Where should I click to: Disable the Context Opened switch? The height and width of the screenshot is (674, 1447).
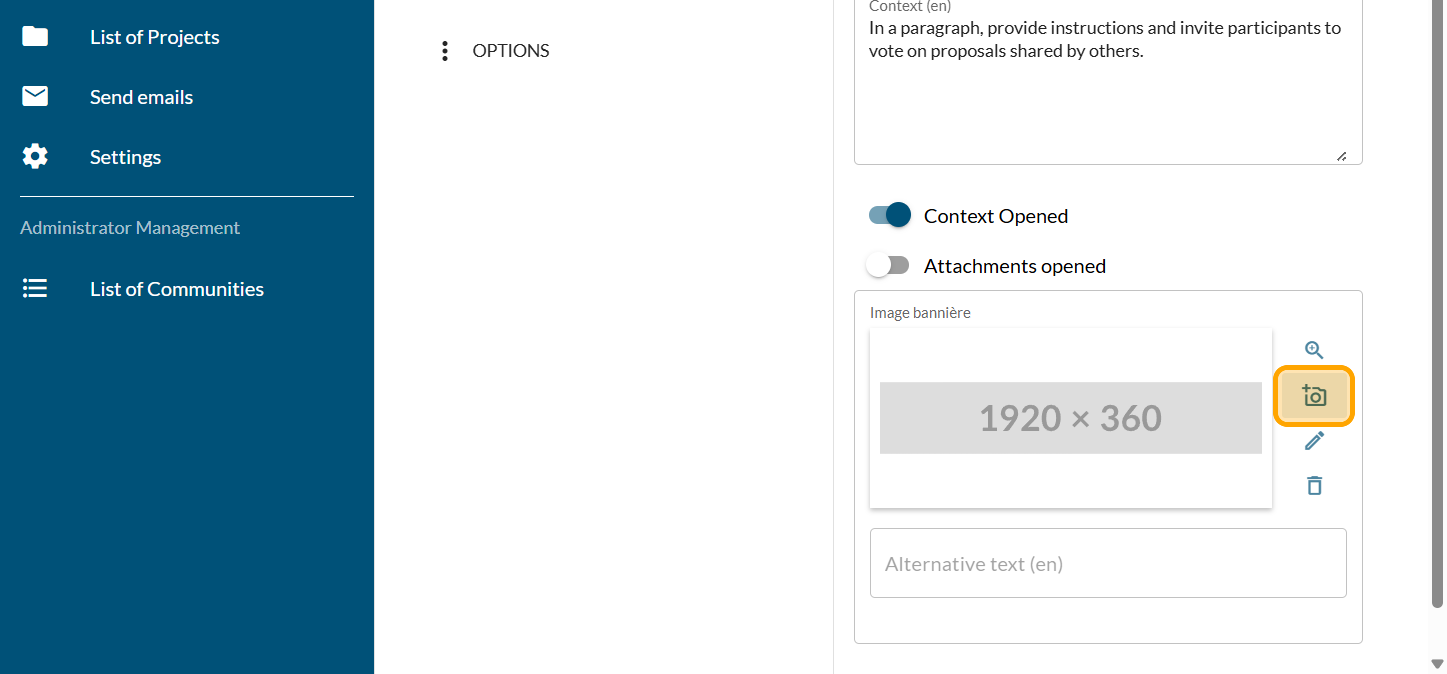[x=890, y=215]
